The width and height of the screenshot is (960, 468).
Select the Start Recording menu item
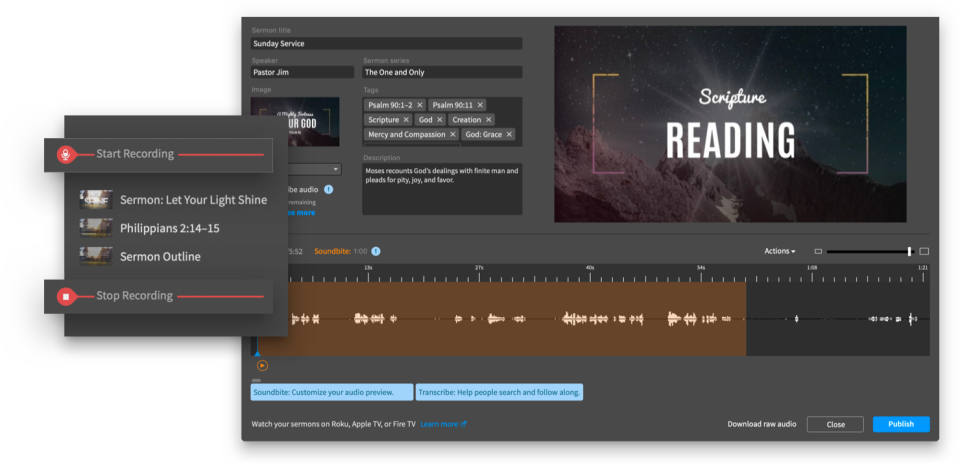click(158, 155)
